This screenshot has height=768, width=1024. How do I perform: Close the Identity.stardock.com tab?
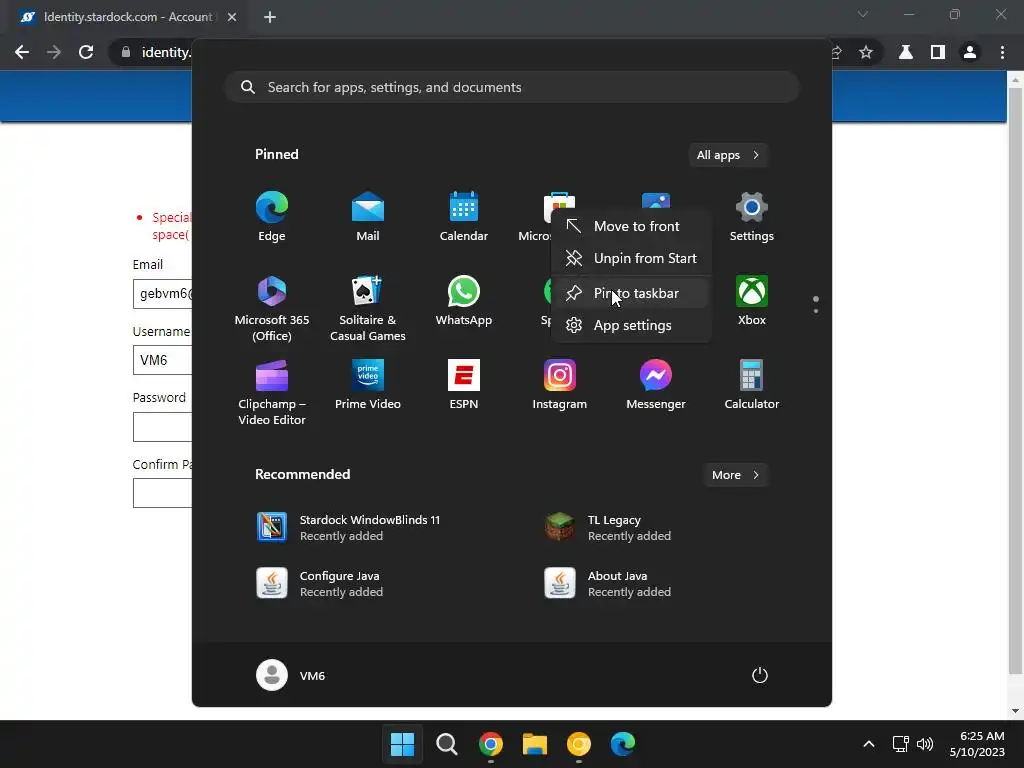tap(232, 17)
